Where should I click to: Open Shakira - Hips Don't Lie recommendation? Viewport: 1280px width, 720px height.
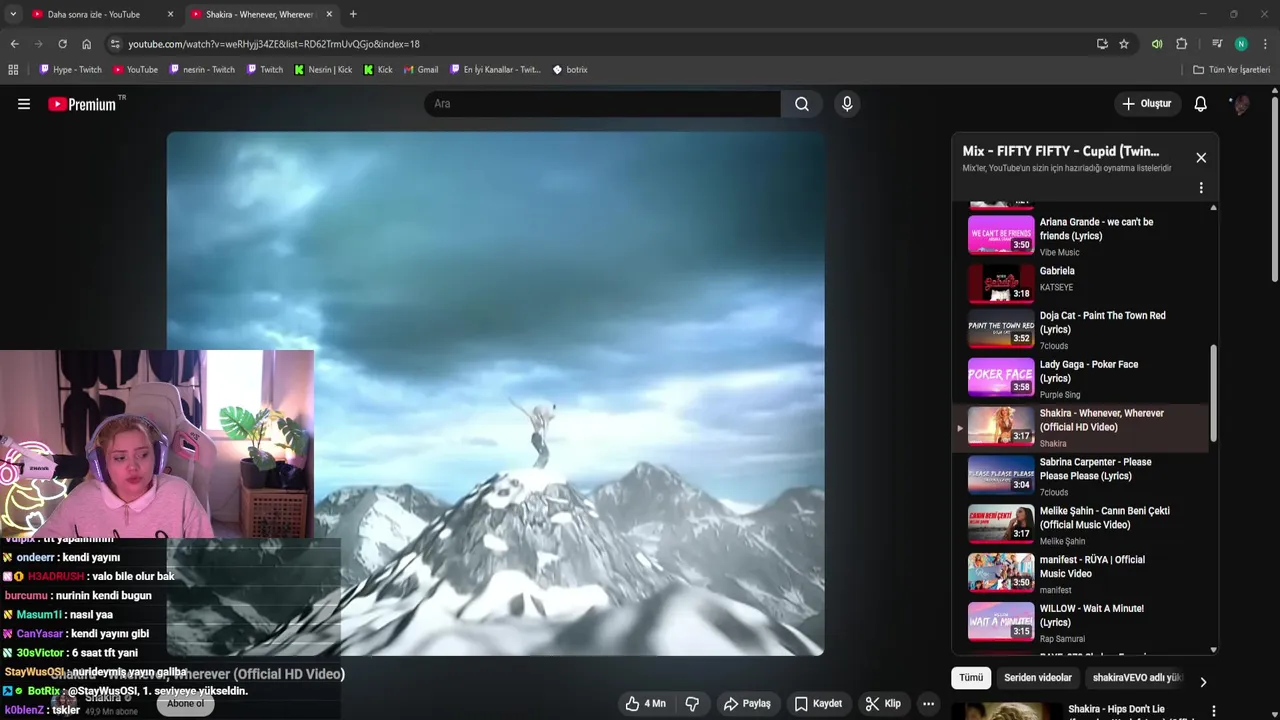(x=1116, y=709)
